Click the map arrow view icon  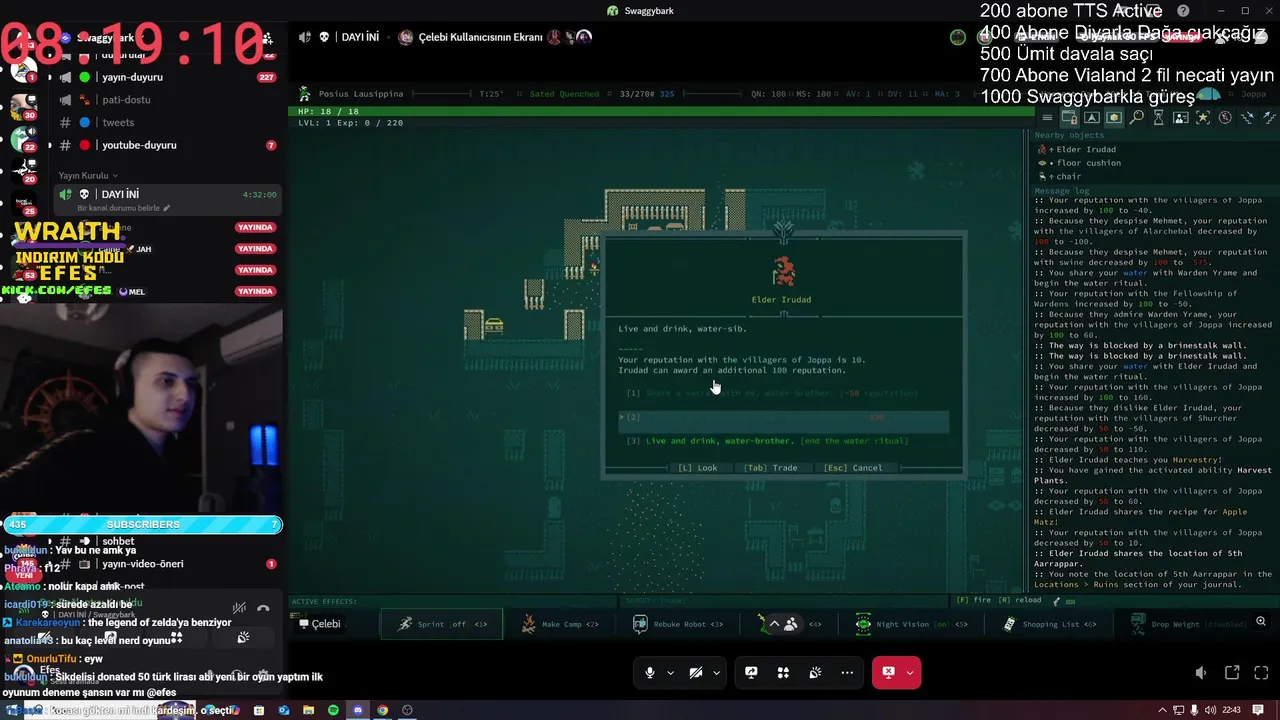[1092, 118]
